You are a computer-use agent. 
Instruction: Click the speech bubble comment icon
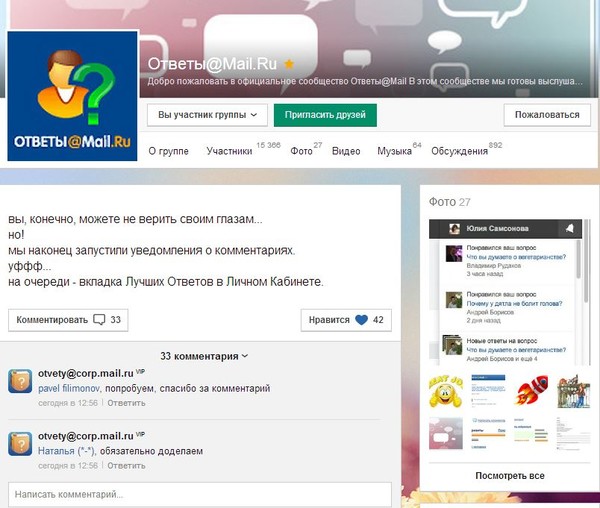99,320
